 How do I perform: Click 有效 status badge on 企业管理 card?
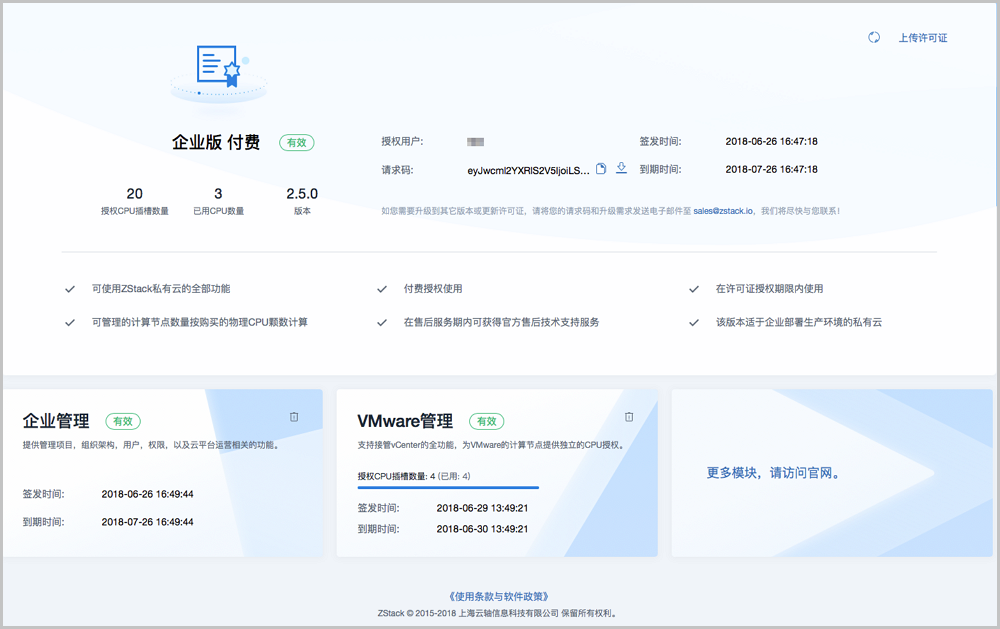pyautogui.click(x=122, y=422)
